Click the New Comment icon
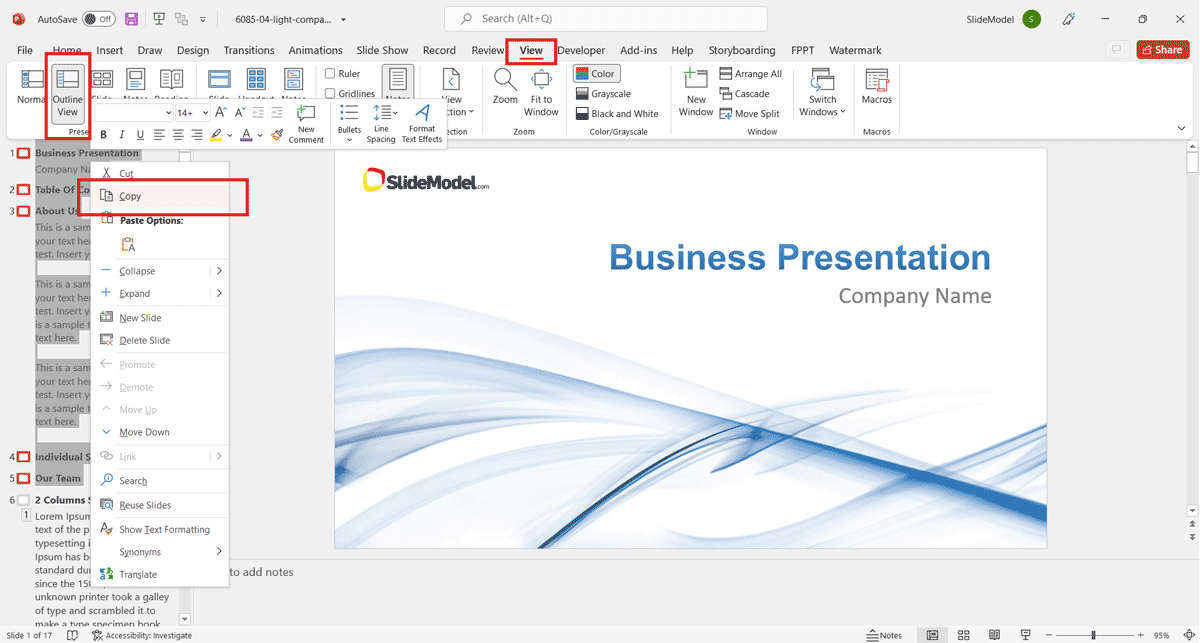The height and width of the screenshot is (643, 1200). point(306,124)
